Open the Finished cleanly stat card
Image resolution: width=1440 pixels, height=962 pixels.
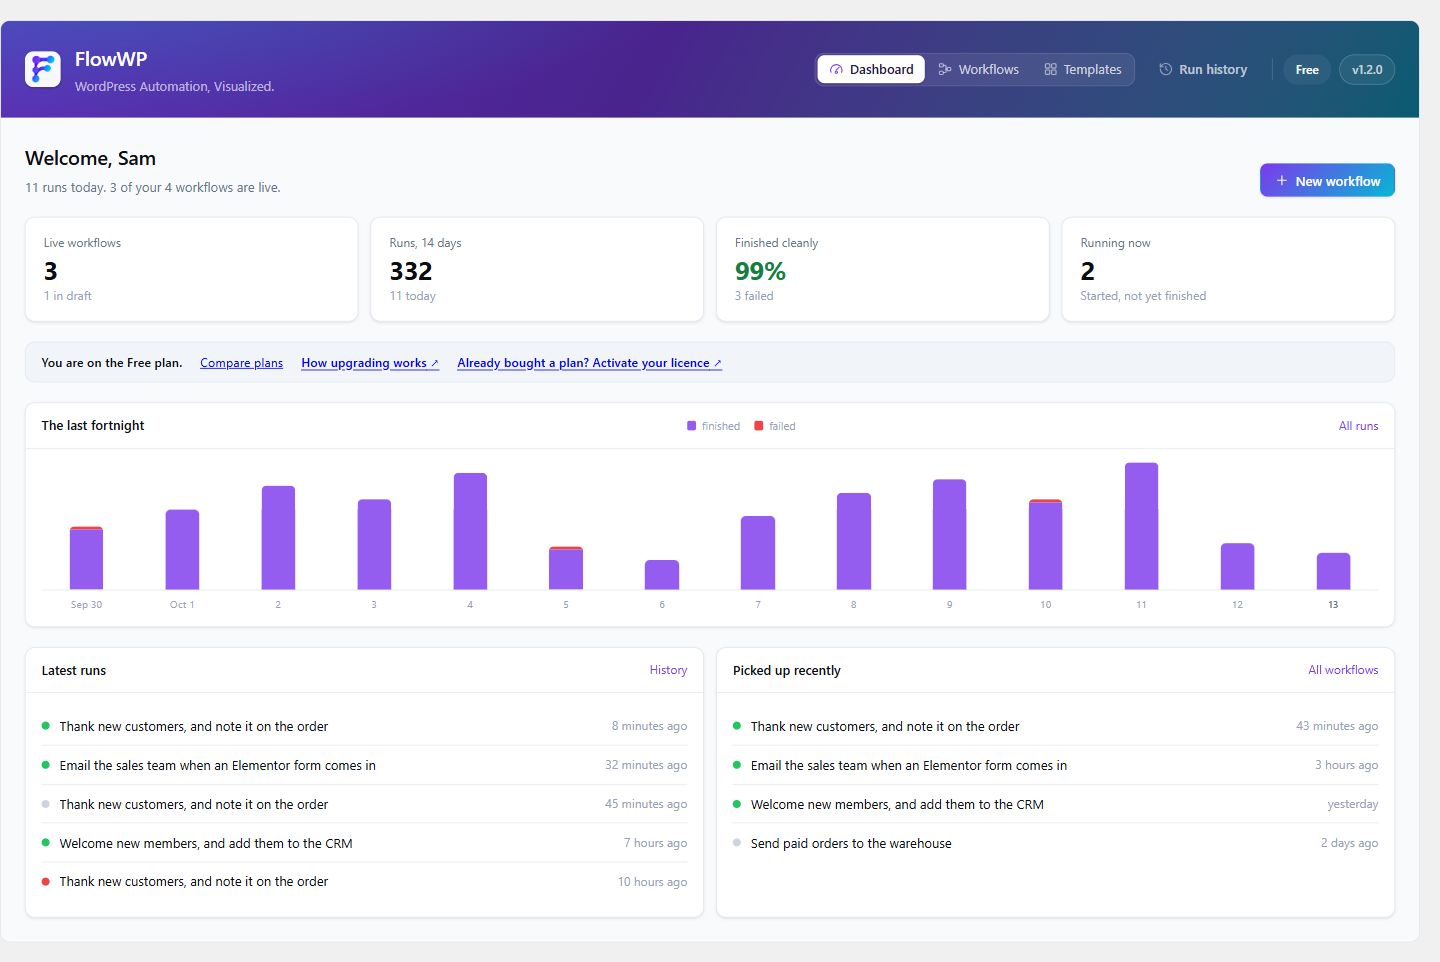[x=883, y=269]
